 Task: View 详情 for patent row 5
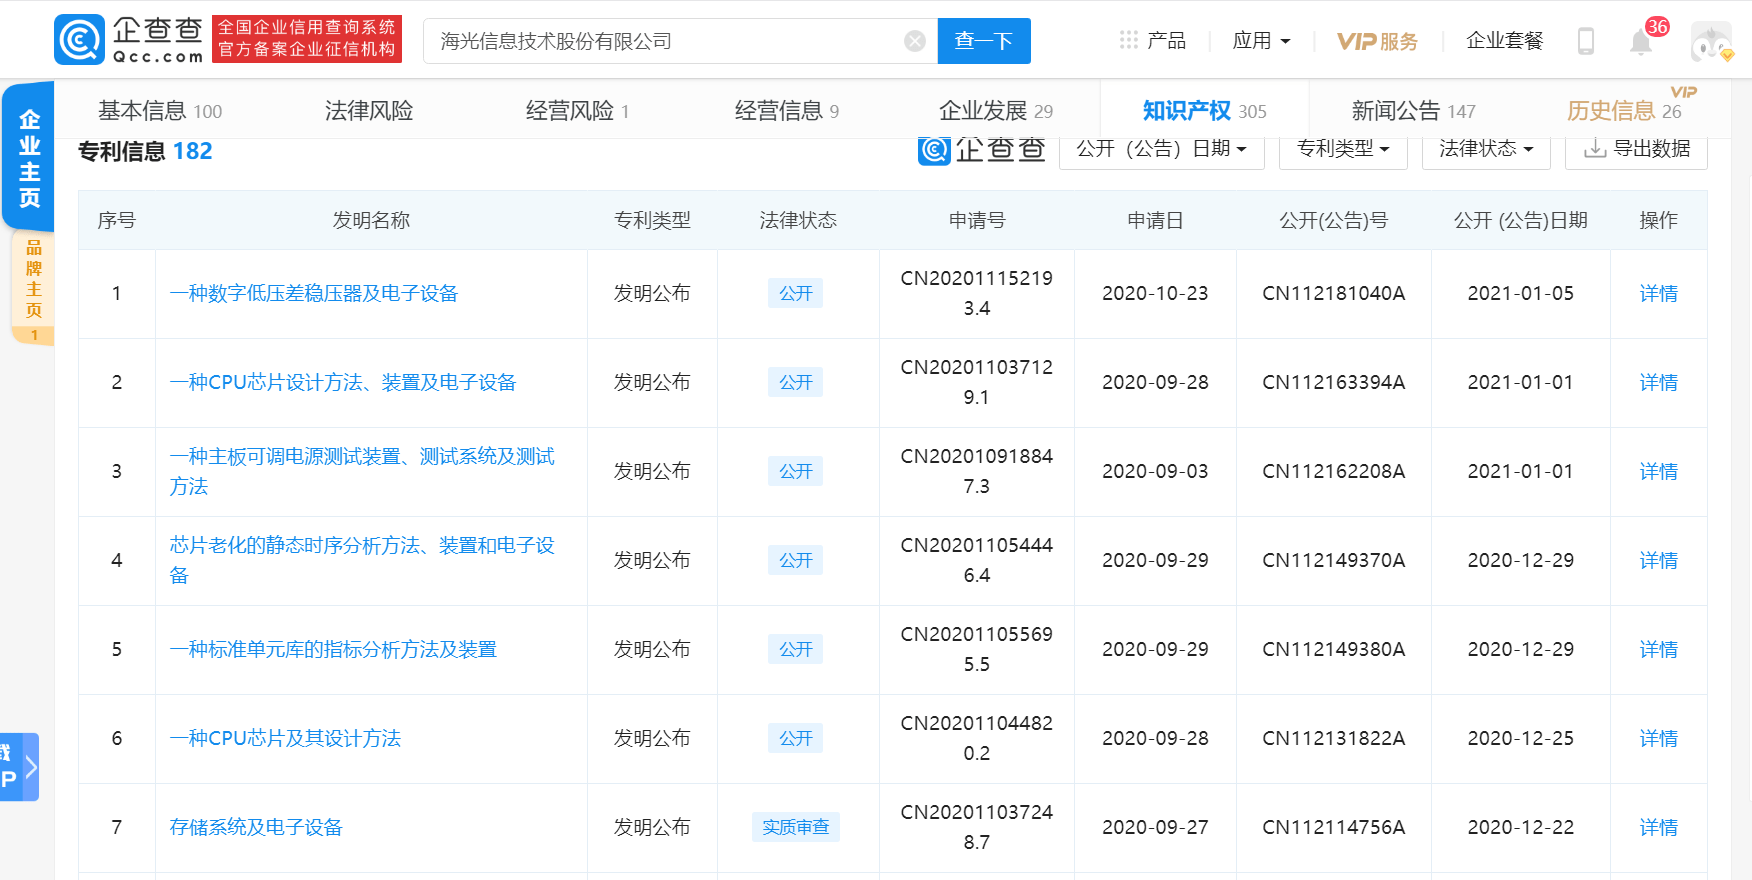tap(1658, 649)
